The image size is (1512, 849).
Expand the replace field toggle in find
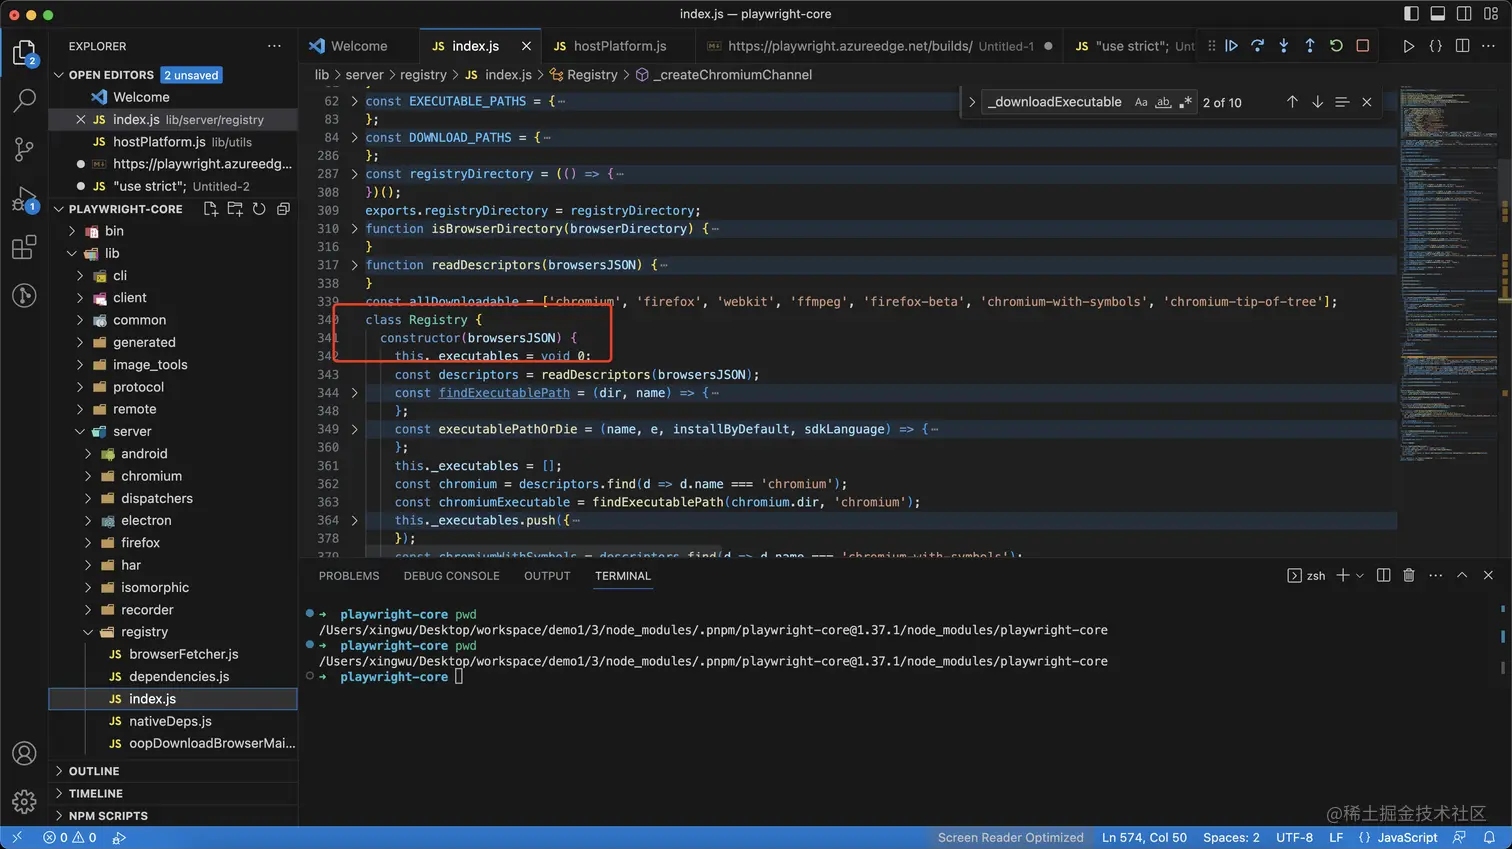click(x=971, y=102)
